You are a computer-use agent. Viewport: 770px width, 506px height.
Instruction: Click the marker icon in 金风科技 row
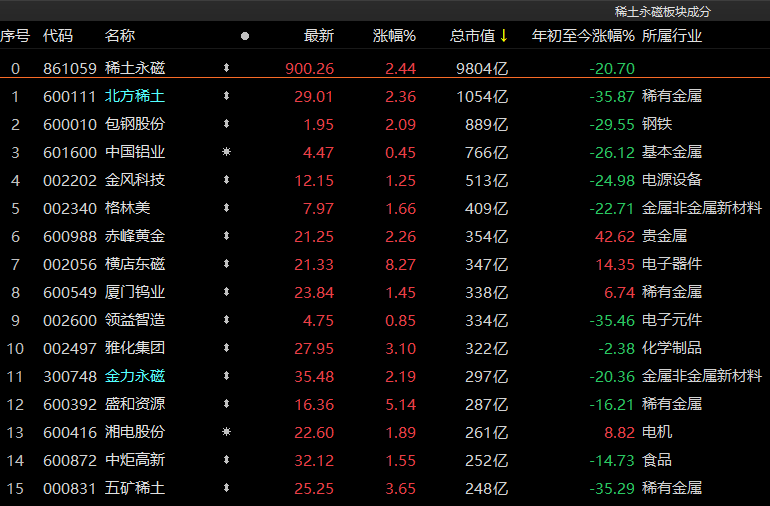tap(226, 180)
